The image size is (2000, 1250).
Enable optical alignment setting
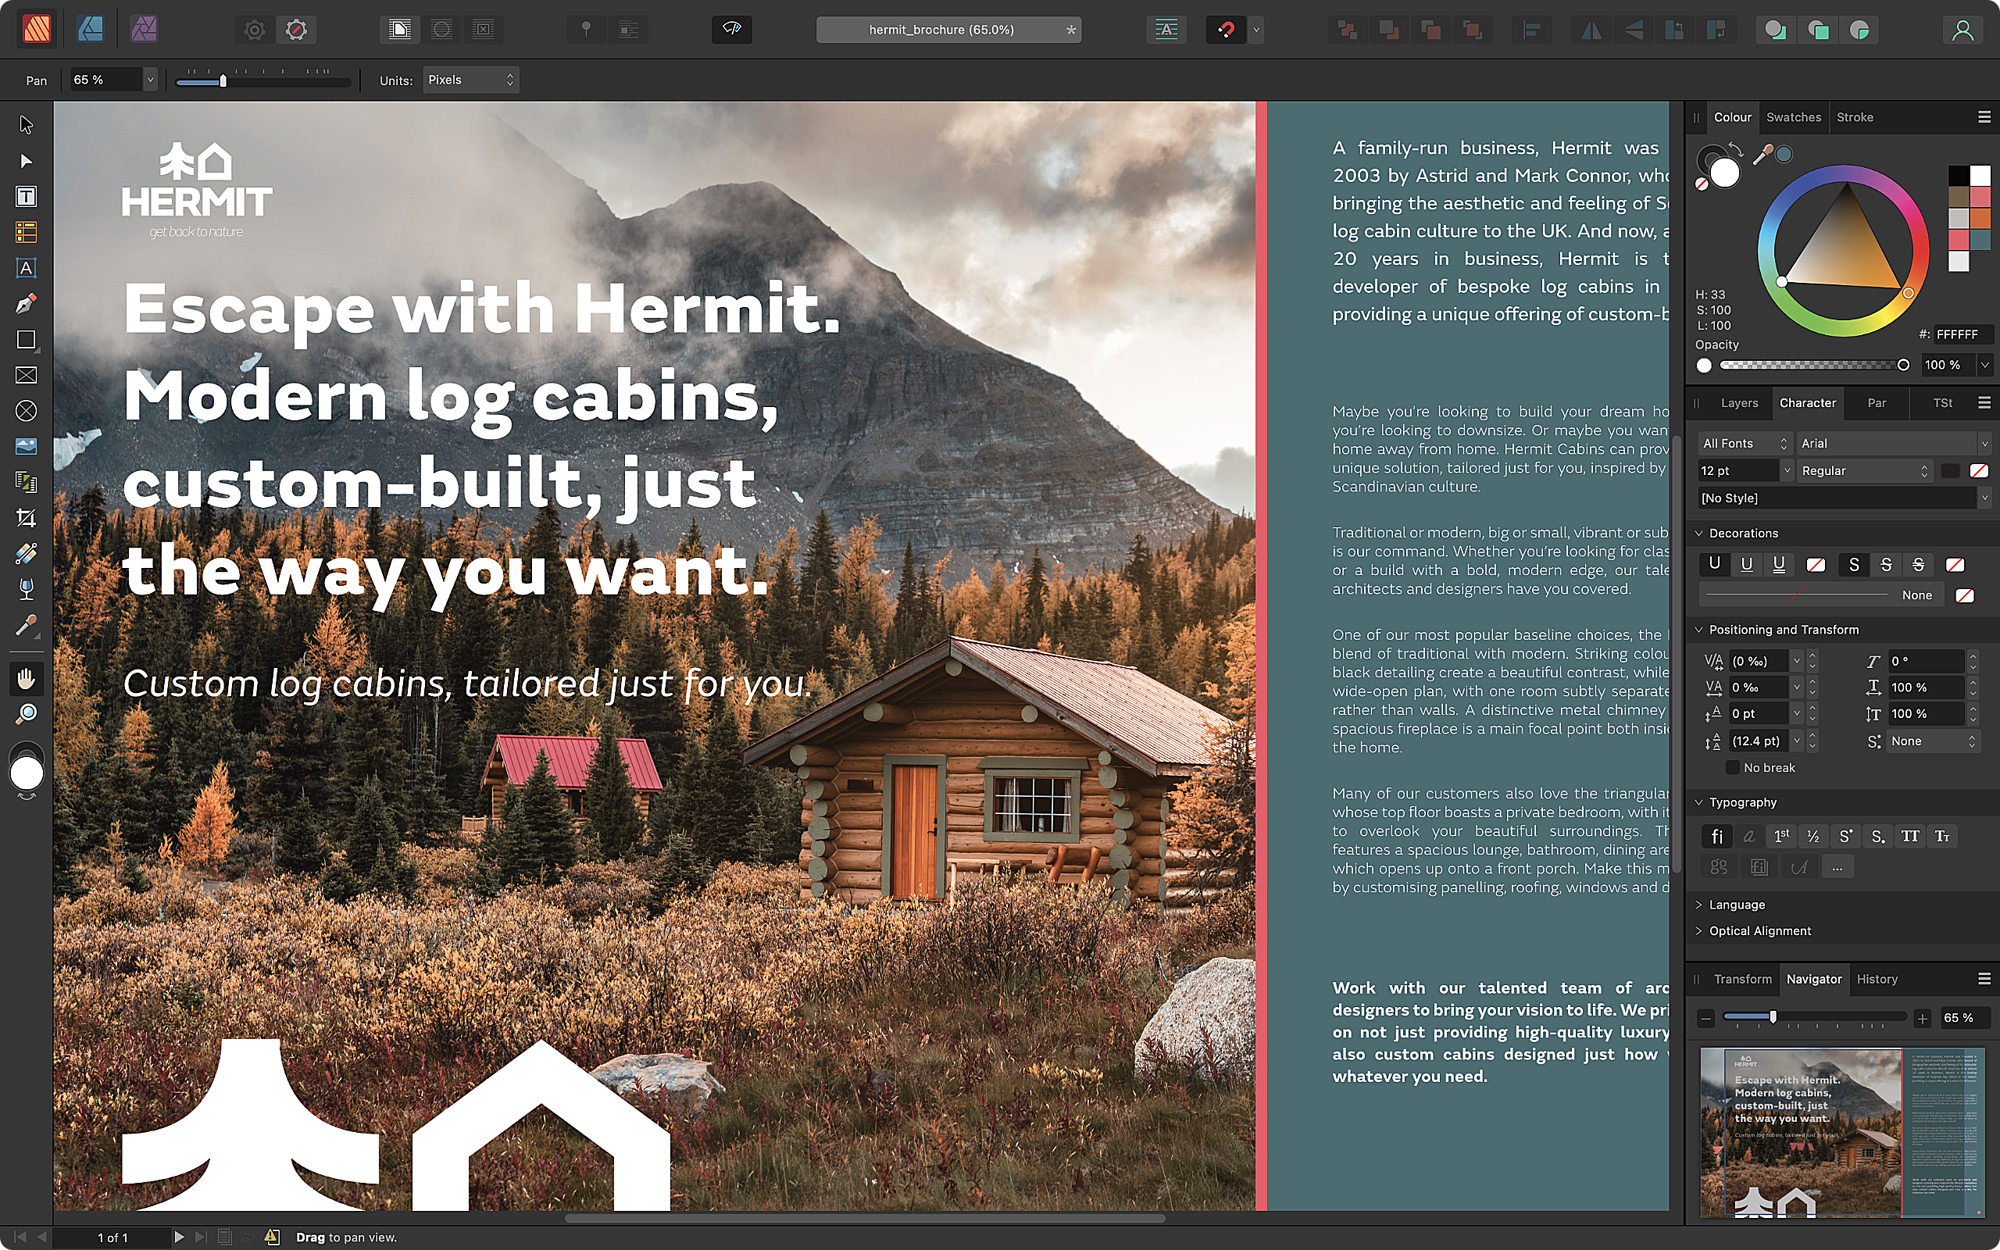[x=1705, y=929]
